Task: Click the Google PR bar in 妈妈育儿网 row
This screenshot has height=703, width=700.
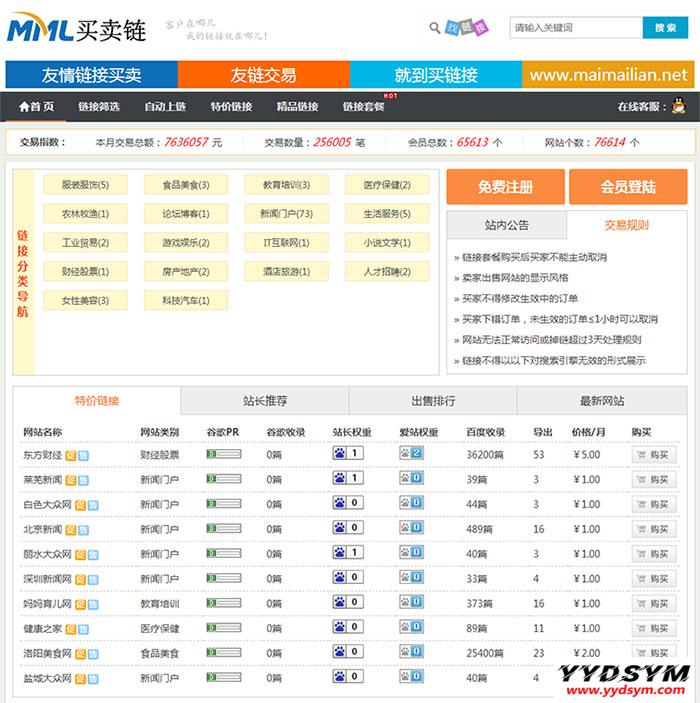Action: (223, 603)
